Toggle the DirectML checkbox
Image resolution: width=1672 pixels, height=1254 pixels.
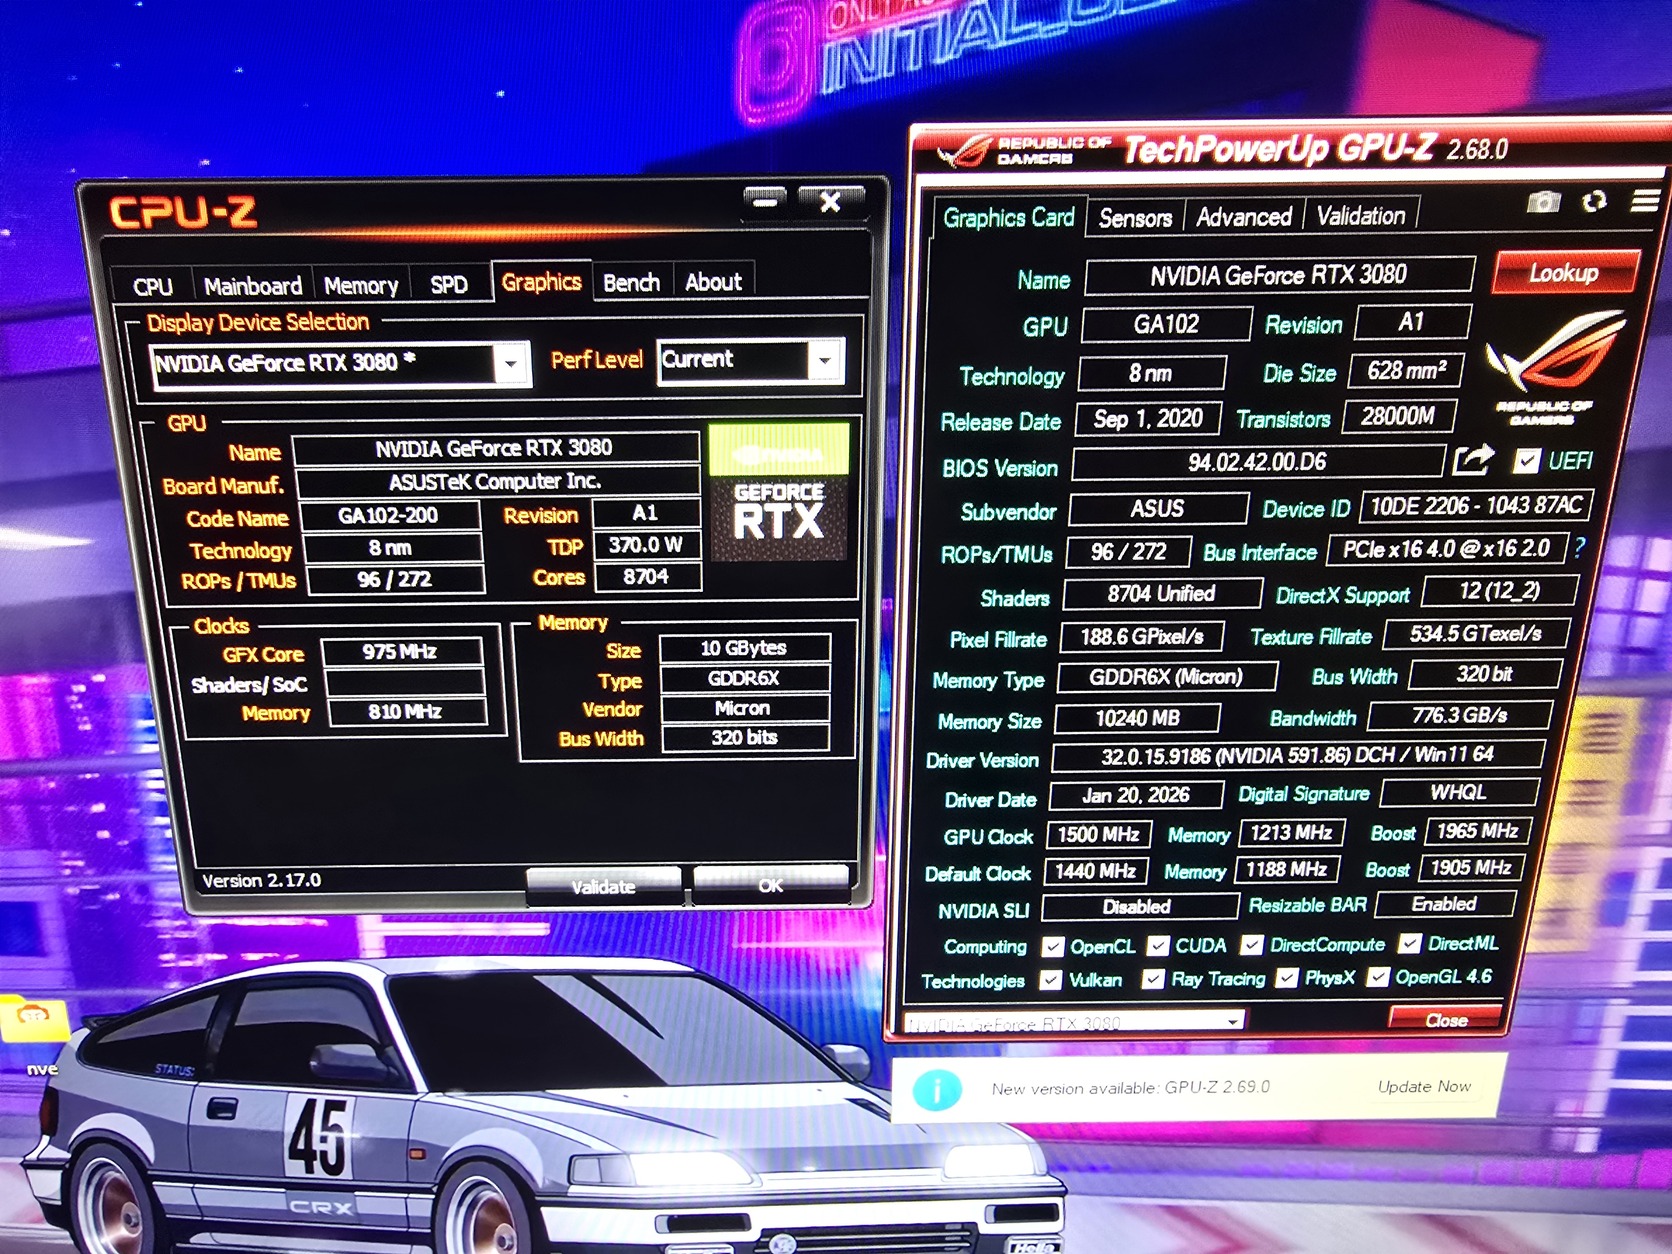point(1410,943)
